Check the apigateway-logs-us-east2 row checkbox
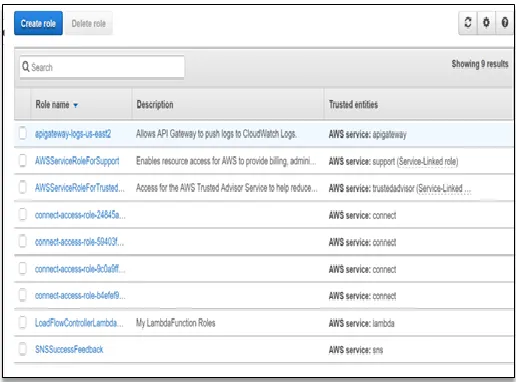The width and height of the screenshot is (516, 382). [x=23, y=134]
